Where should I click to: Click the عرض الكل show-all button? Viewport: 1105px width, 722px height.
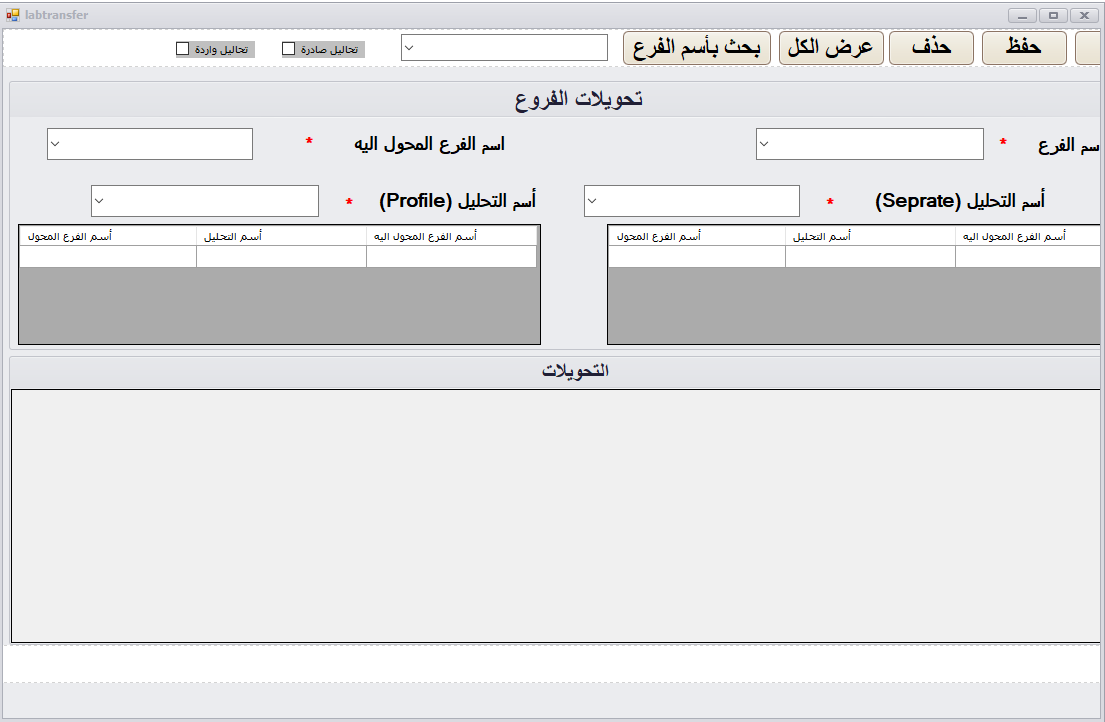[831, 46]
